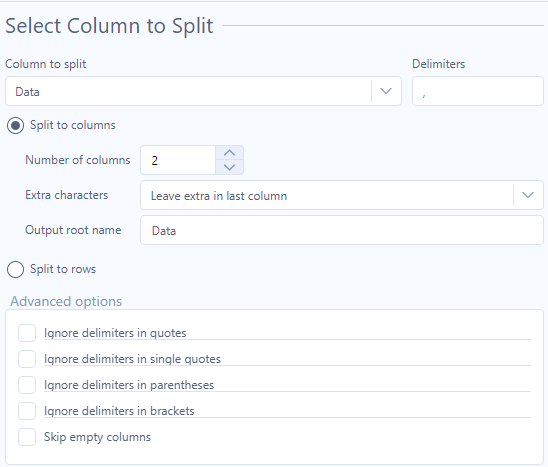Click the Skip empty columns label
Viewport: 548px width, 467px height.
(x=97, y=437)
